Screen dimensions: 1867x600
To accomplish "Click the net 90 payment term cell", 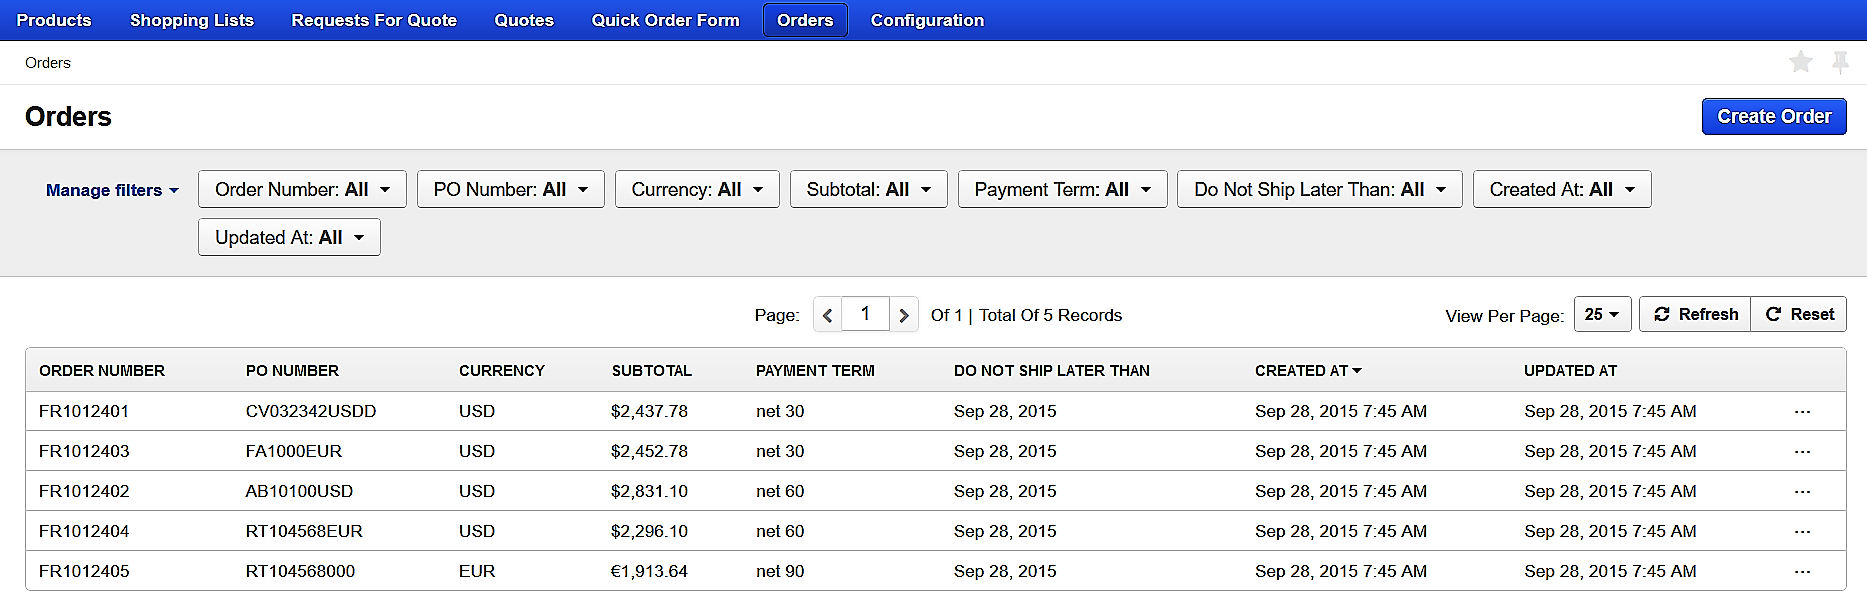I will (x=780, y=572).
